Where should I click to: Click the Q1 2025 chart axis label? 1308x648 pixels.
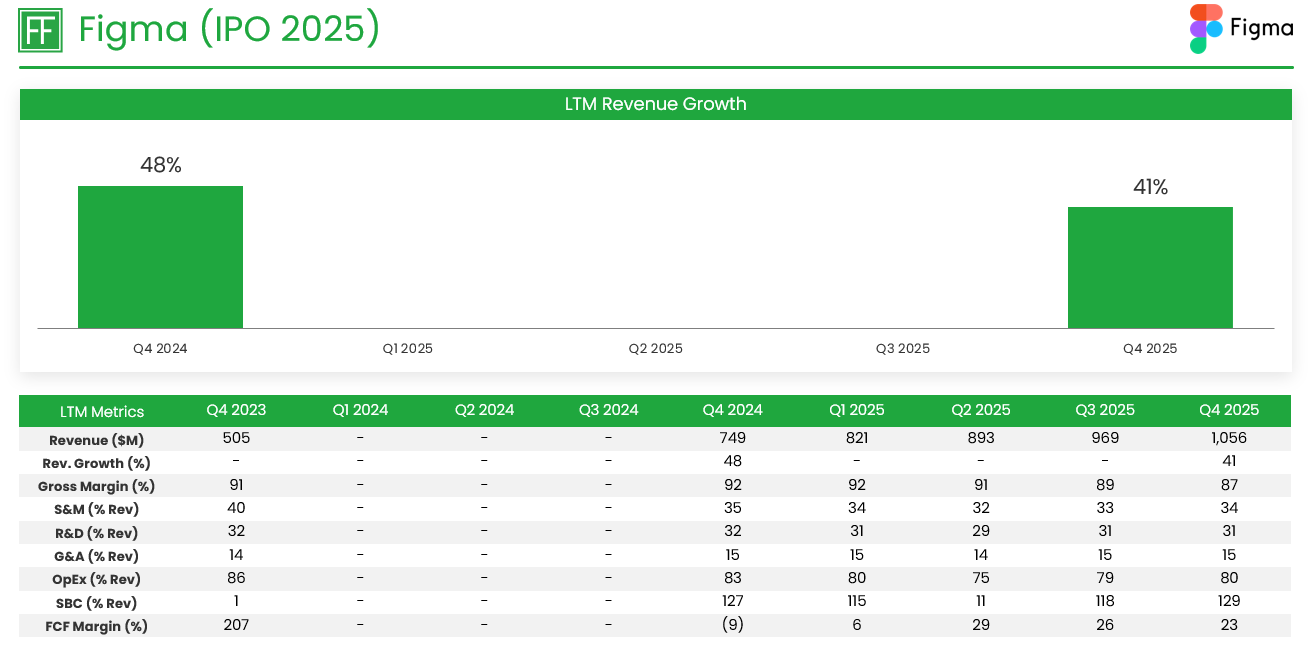(408, 349)
